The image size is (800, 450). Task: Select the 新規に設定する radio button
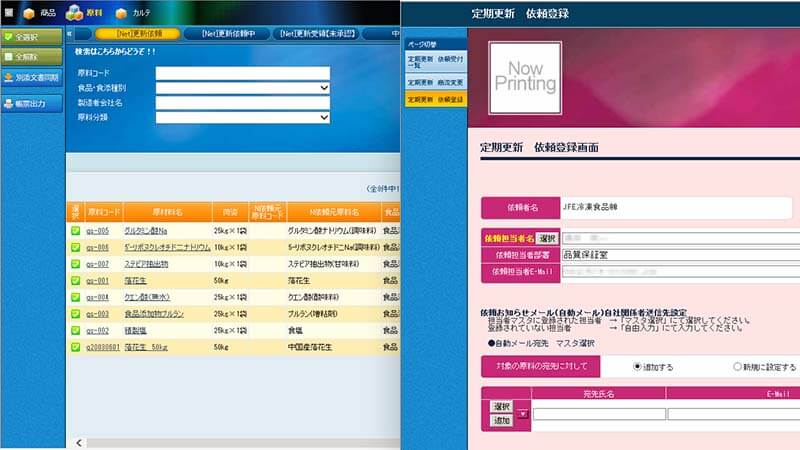click(x=738, y=366)
